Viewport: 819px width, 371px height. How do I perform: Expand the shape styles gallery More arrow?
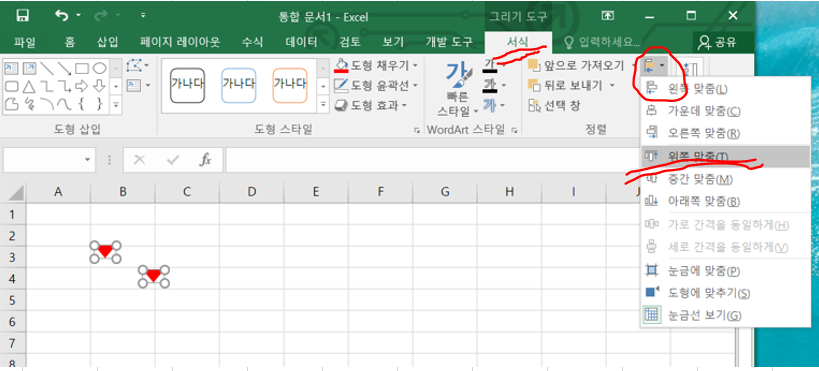pos(324,105)
